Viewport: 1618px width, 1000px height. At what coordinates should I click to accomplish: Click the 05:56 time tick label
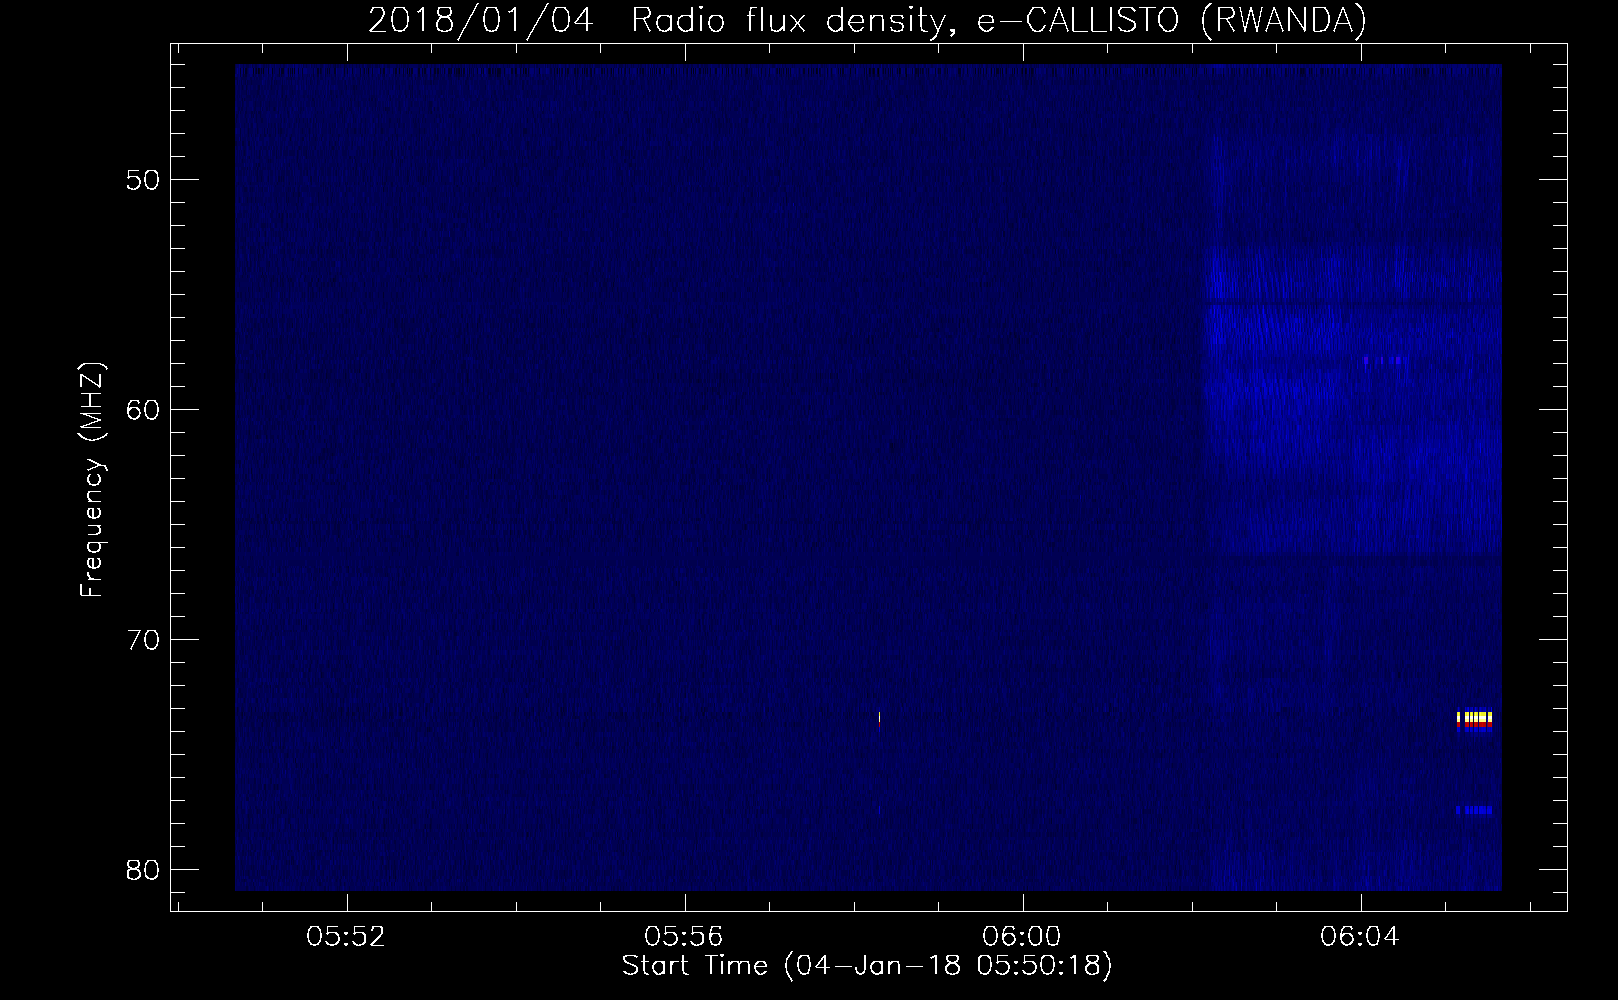(684, 937)
